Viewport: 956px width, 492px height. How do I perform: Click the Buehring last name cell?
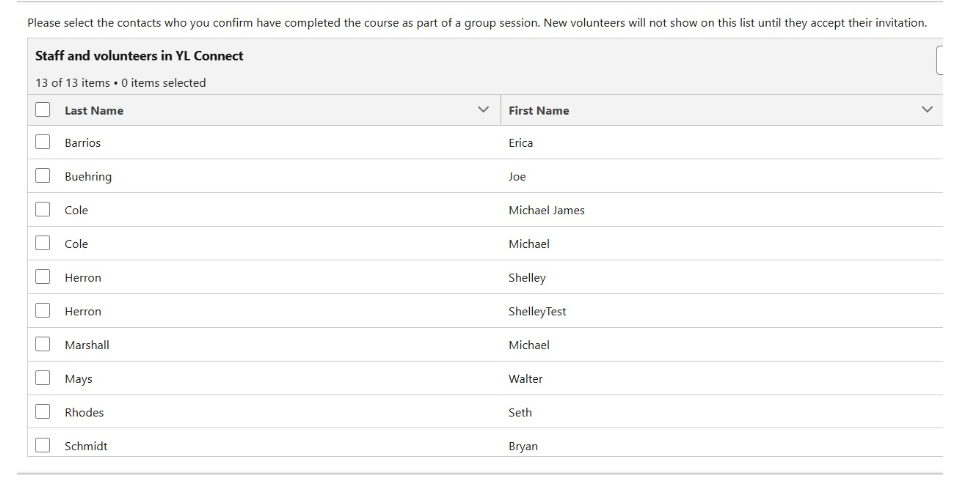click(88, 177)
